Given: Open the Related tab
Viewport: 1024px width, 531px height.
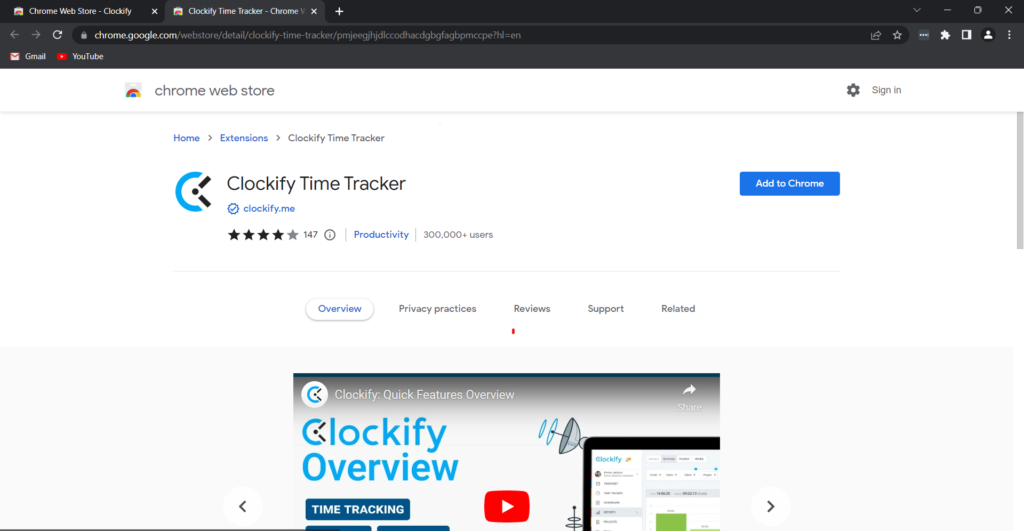Looking at the screenshot, I should click(678, 309).
